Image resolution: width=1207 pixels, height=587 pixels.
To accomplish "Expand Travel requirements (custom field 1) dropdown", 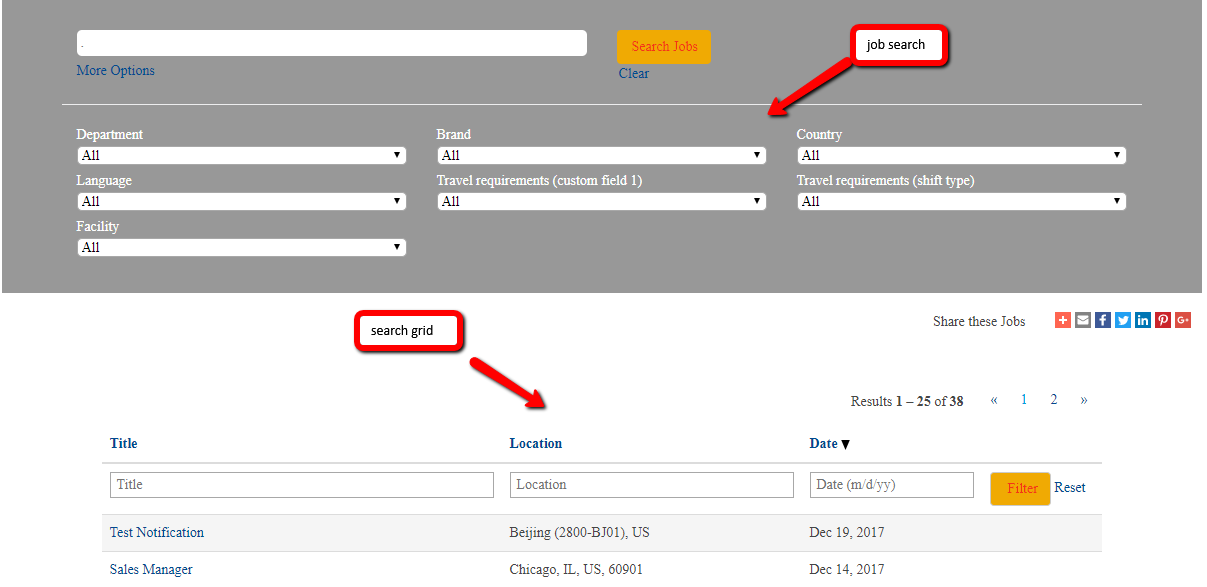I will click(602, 201).
